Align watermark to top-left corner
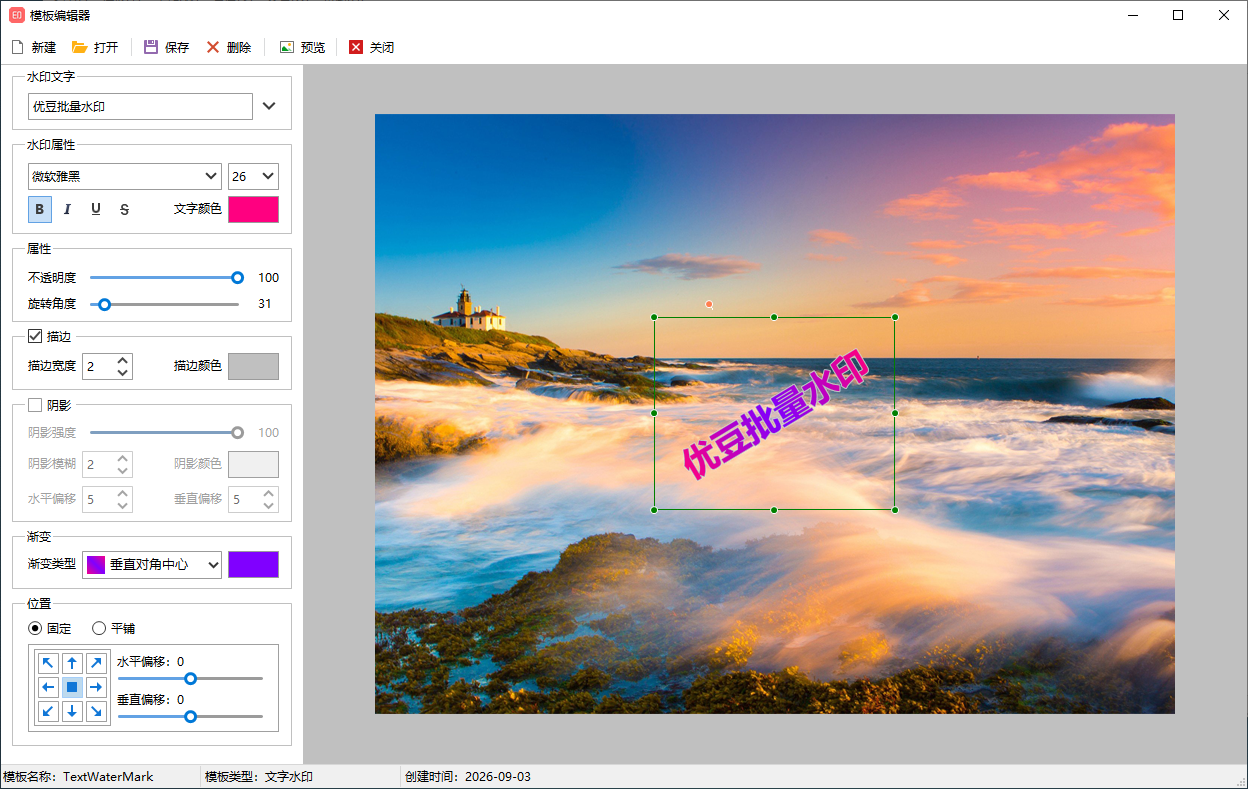 click(48, 663)
